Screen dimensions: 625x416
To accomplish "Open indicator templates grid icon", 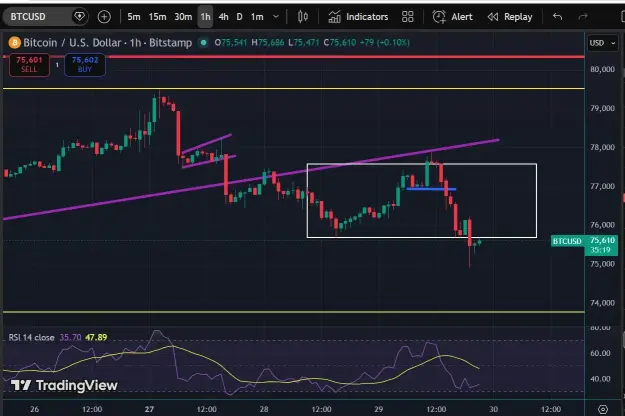I will [x=407, y=17].
